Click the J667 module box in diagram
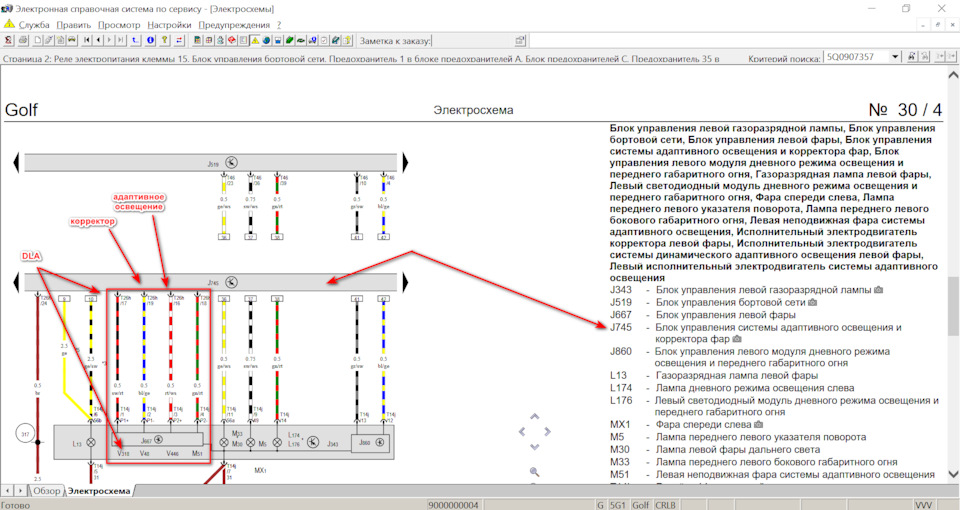This screenshot has width=960, height=510. tap(159, 440)
